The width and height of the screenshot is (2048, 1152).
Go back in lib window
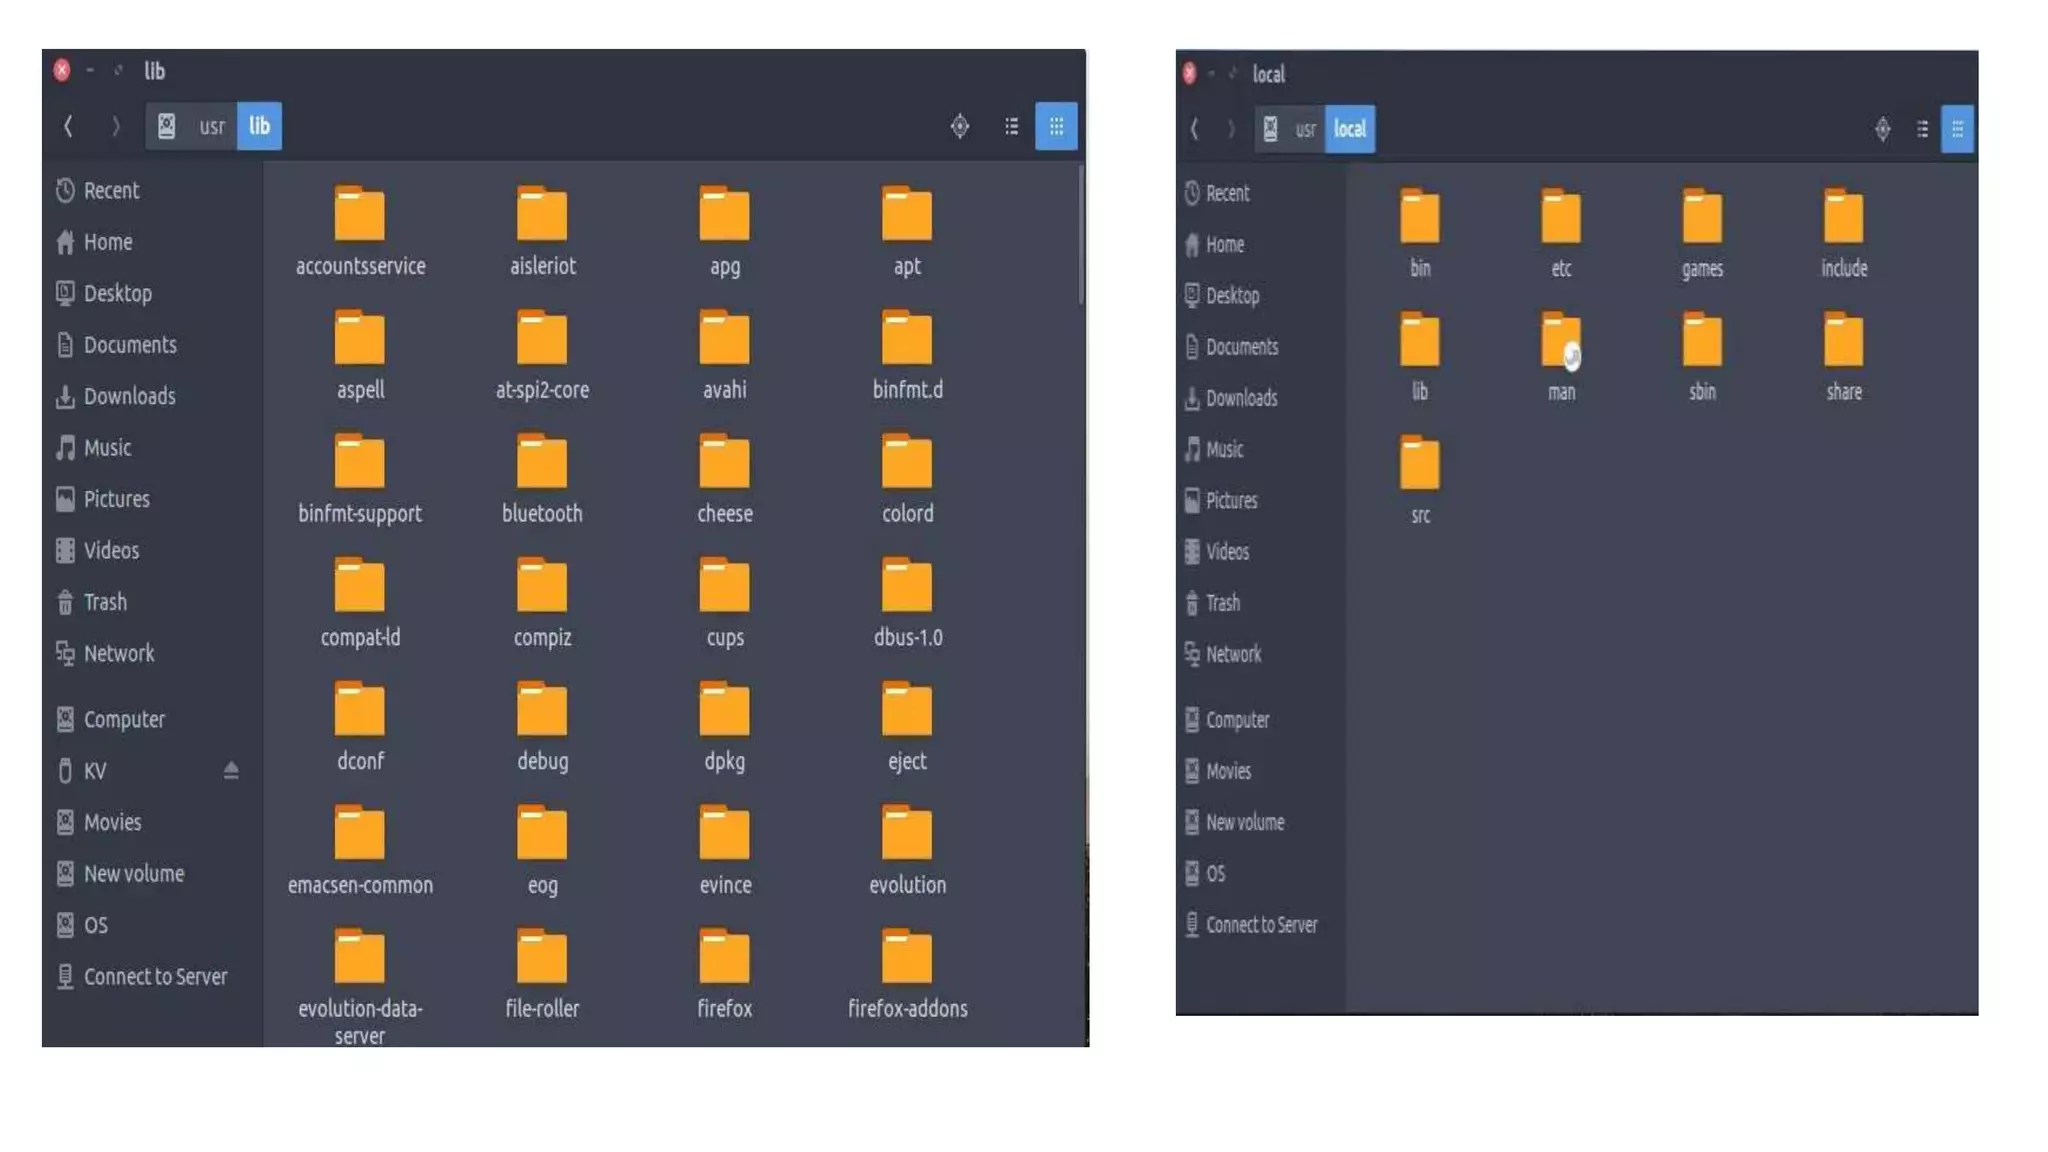pyautogui.click(x=68, y=126)
